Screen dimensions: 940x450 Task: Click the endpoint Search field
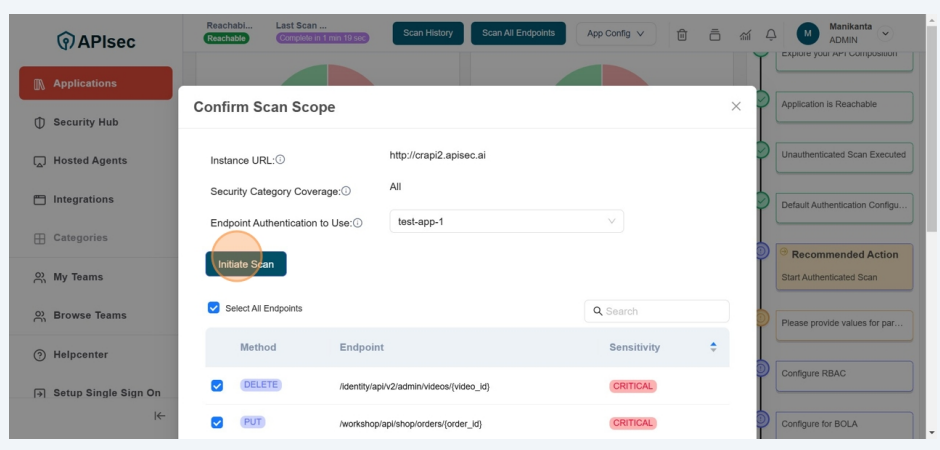[664, 311]
